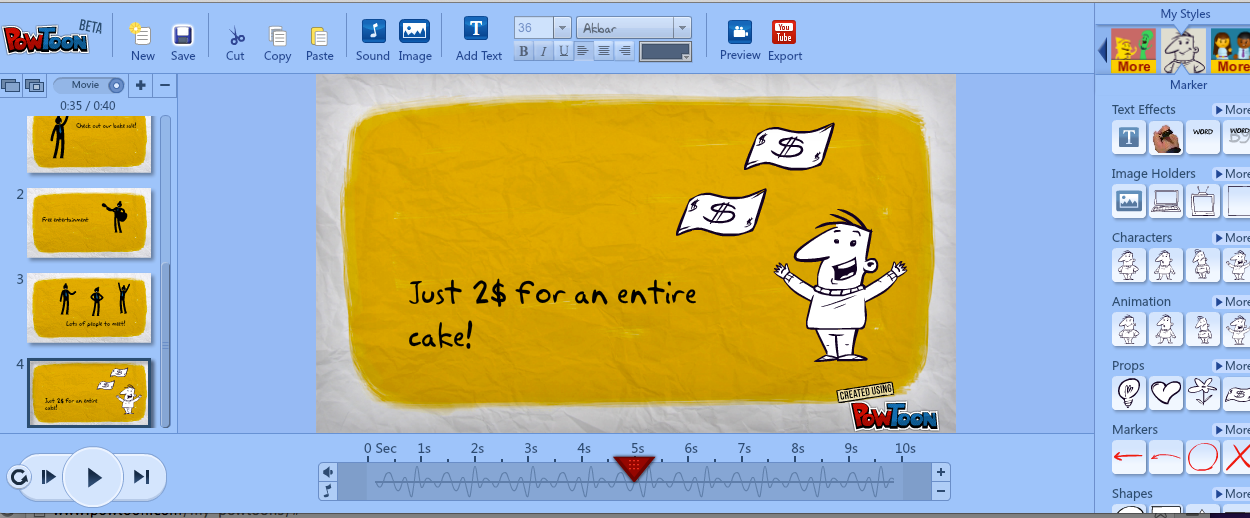Expand More Characters

click(1232, 238)
